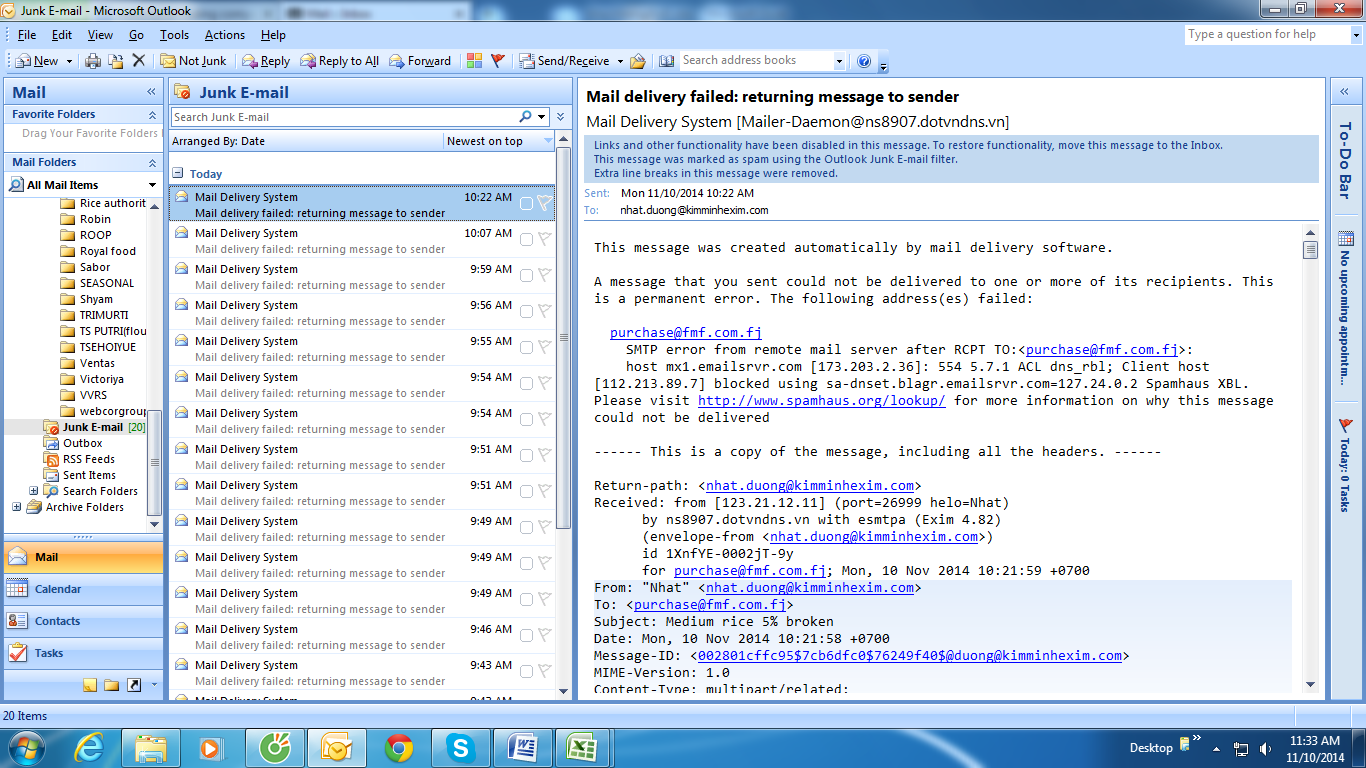Print the message with the printer icon
This screenshot has height=768, width=1366.
point(93,61)
